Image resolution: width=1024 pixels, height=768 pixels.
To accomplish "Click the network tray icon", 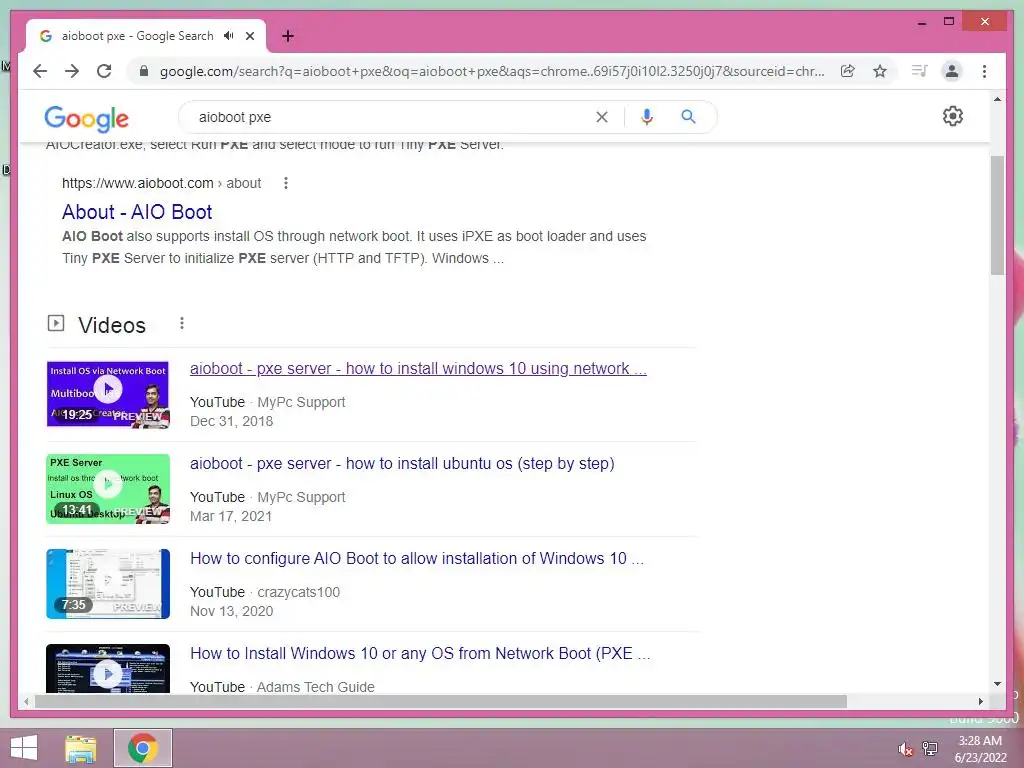I will pos(930,748).
